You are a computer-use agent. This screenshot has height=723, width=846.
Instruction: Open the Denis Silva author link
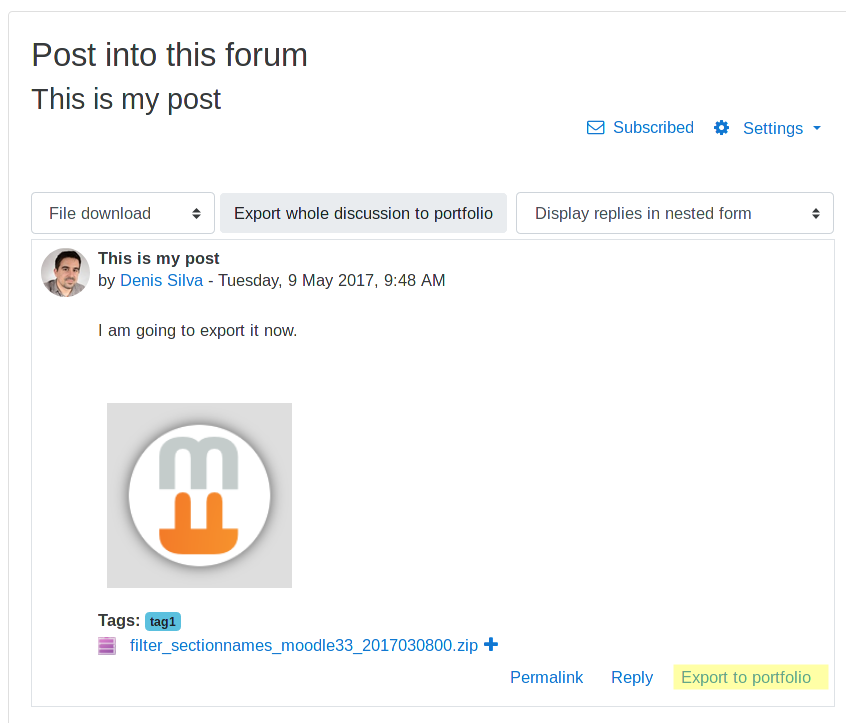click(161, 281)
